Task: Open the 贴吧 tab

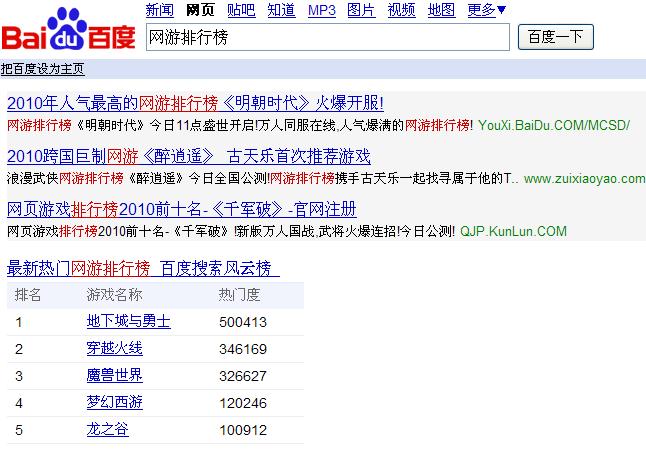Action: tap(241, 10)
